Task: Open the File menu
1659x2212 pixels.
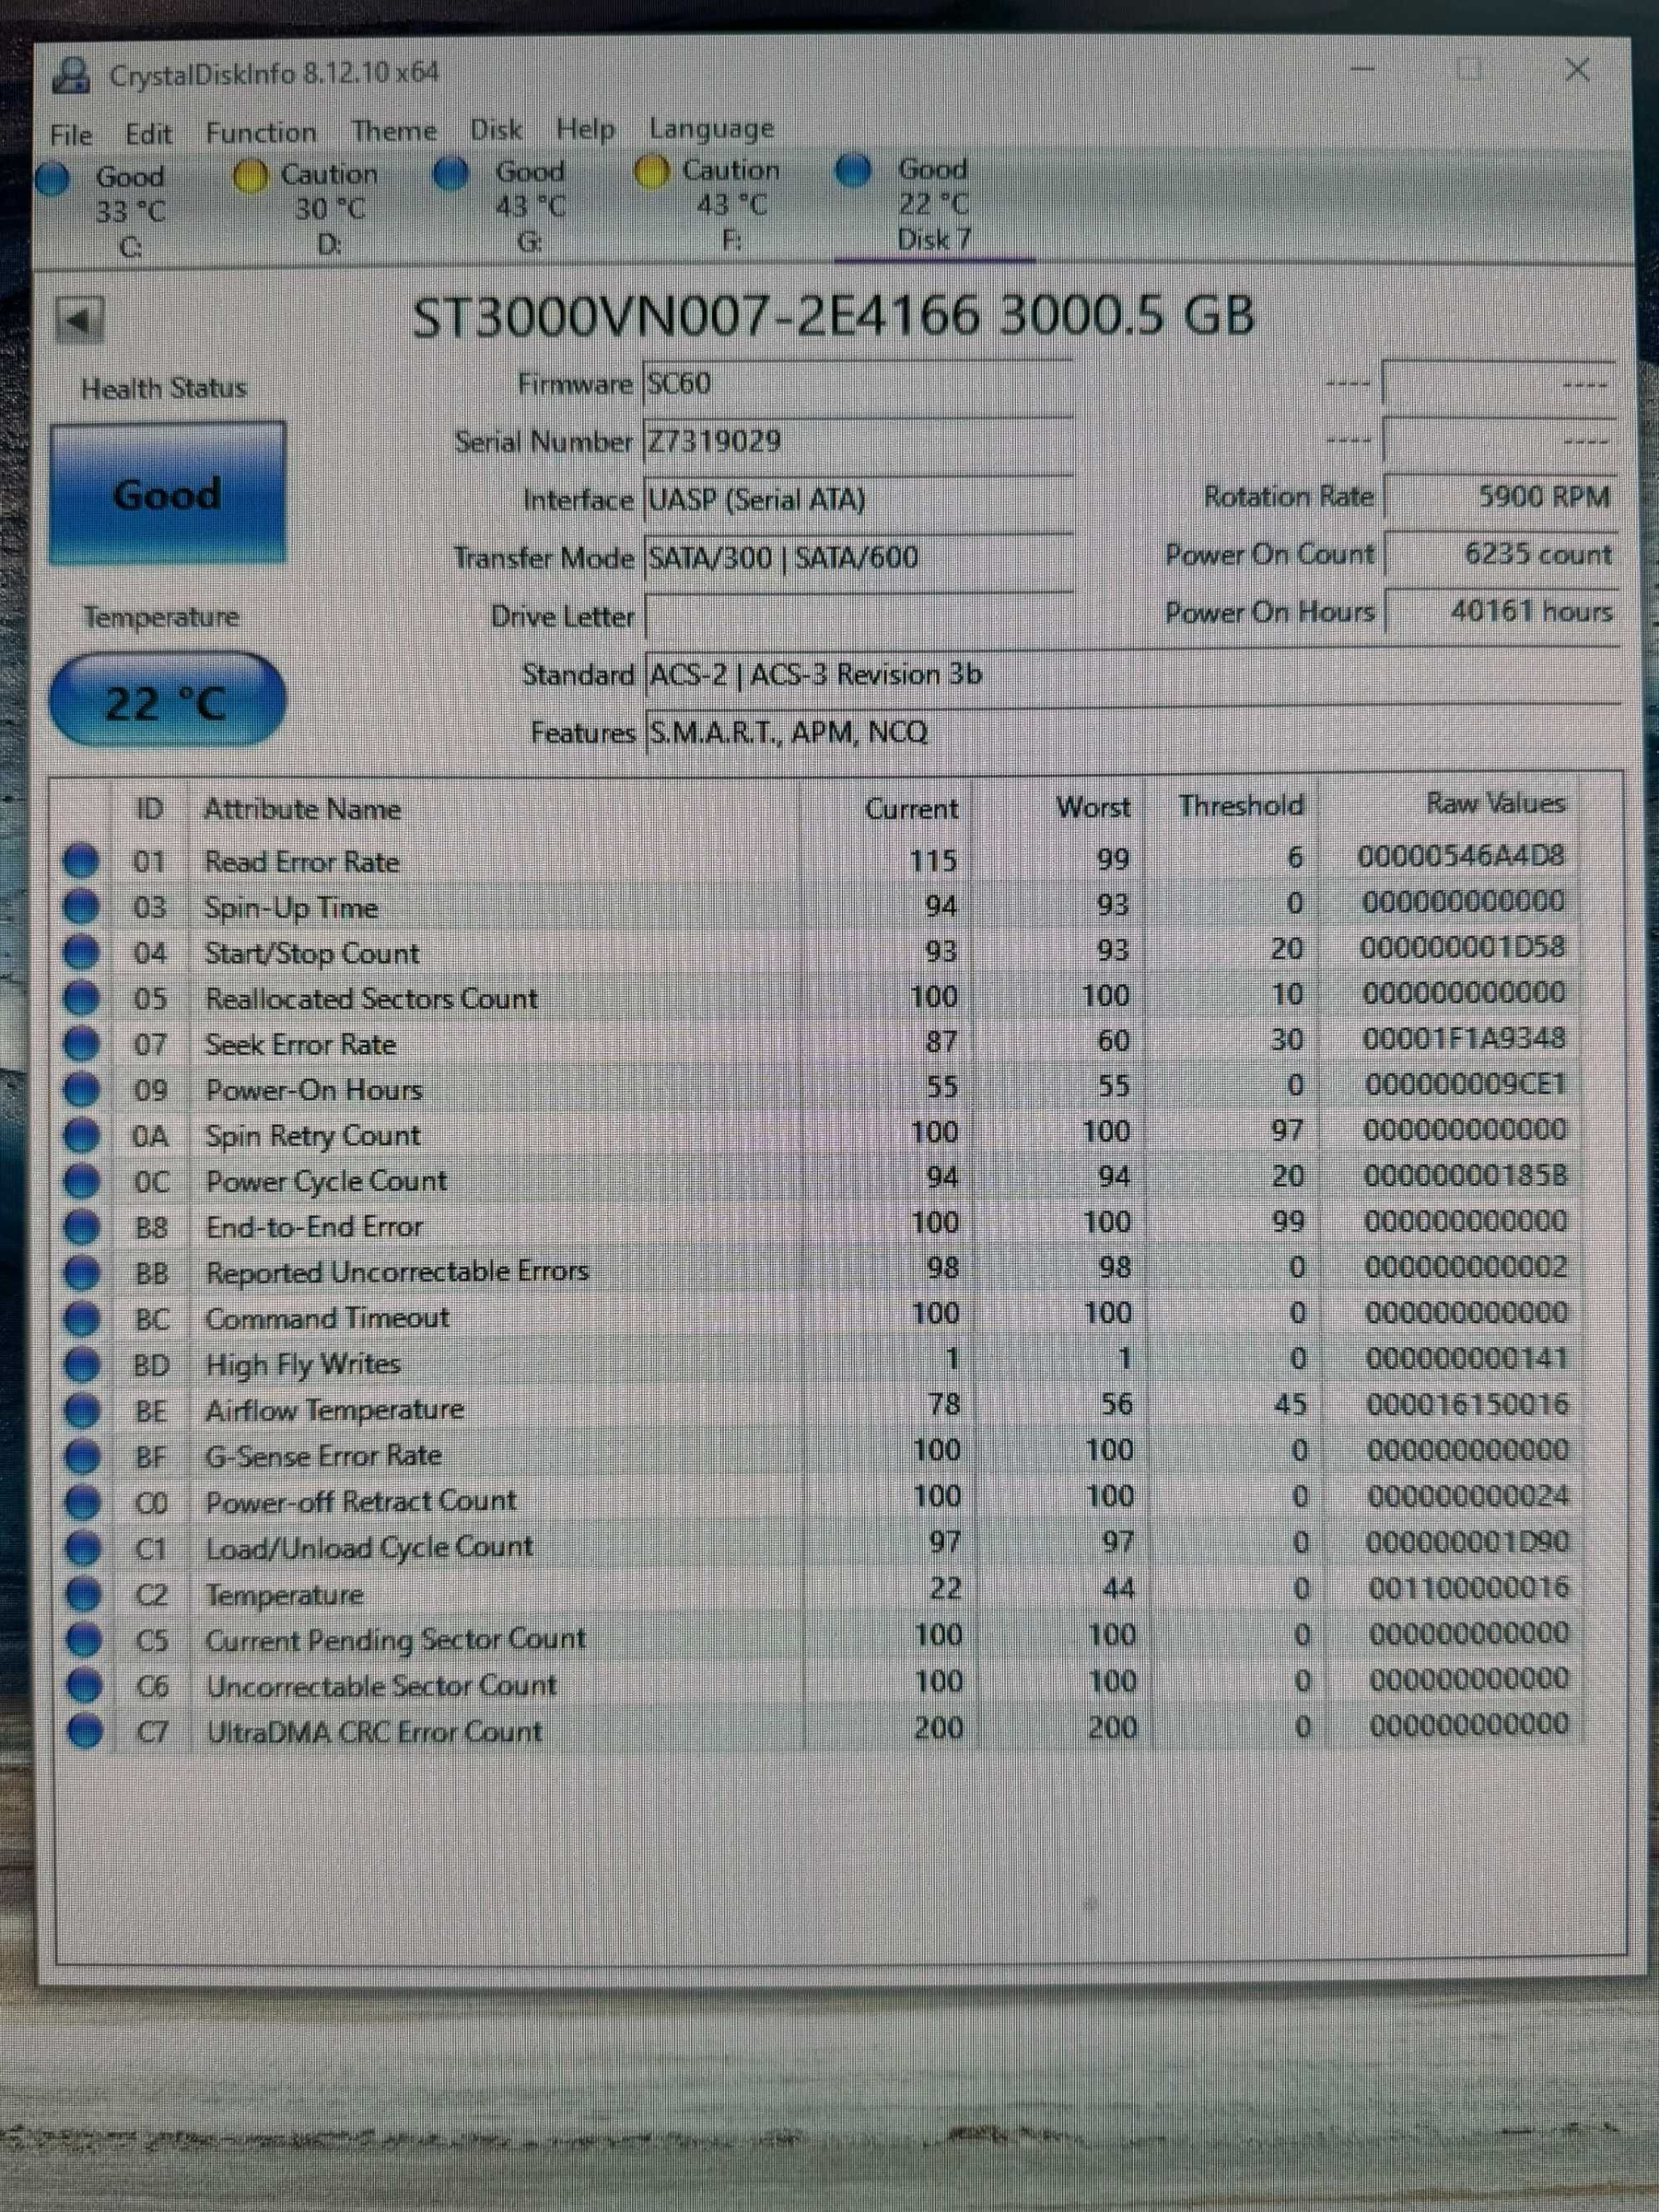Action: 71,135
